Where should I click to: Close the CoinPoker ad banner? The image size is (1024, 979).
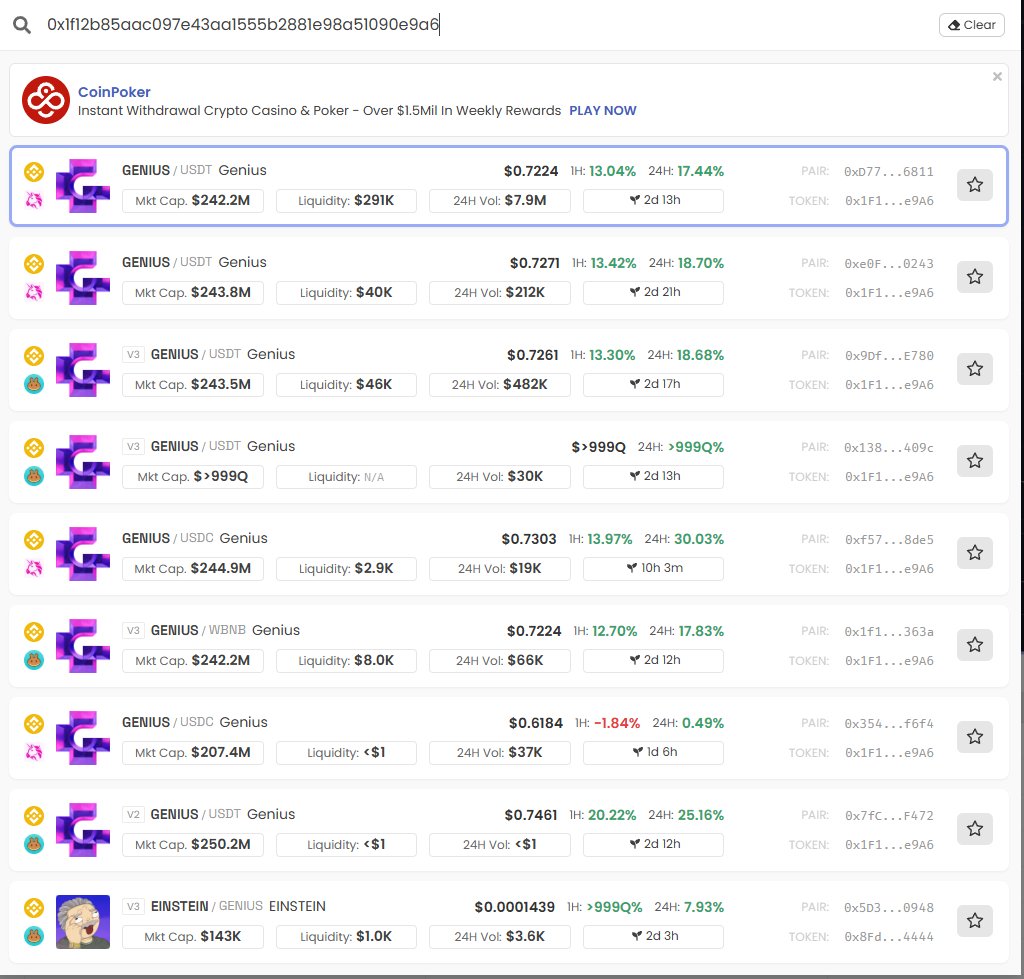point(997,76)
